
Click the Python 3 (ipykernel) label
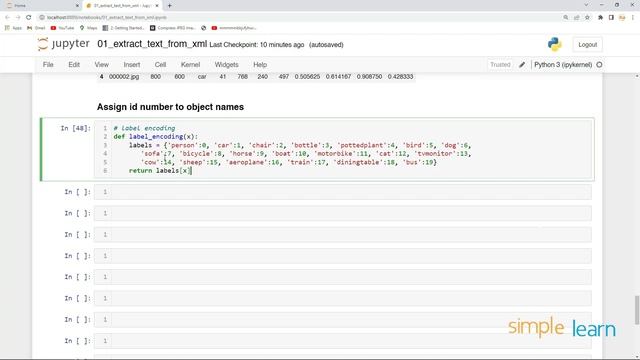tap(563, 64)
